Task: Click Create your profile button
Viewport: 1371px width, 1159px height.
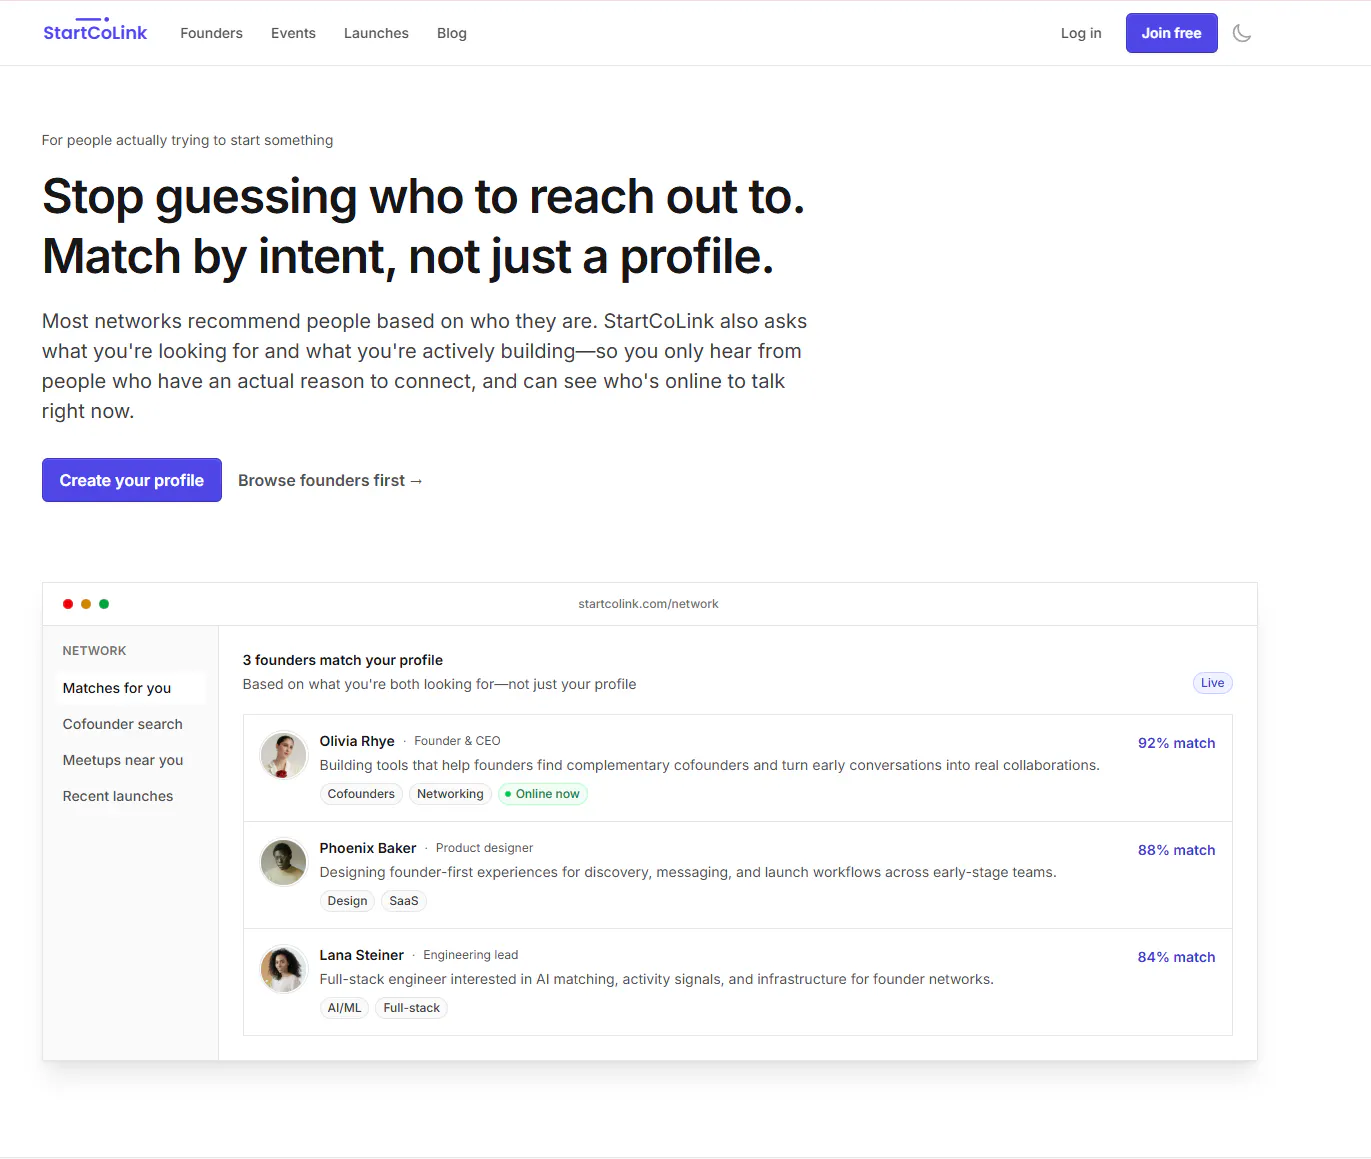Action: (x=132, y=480)
